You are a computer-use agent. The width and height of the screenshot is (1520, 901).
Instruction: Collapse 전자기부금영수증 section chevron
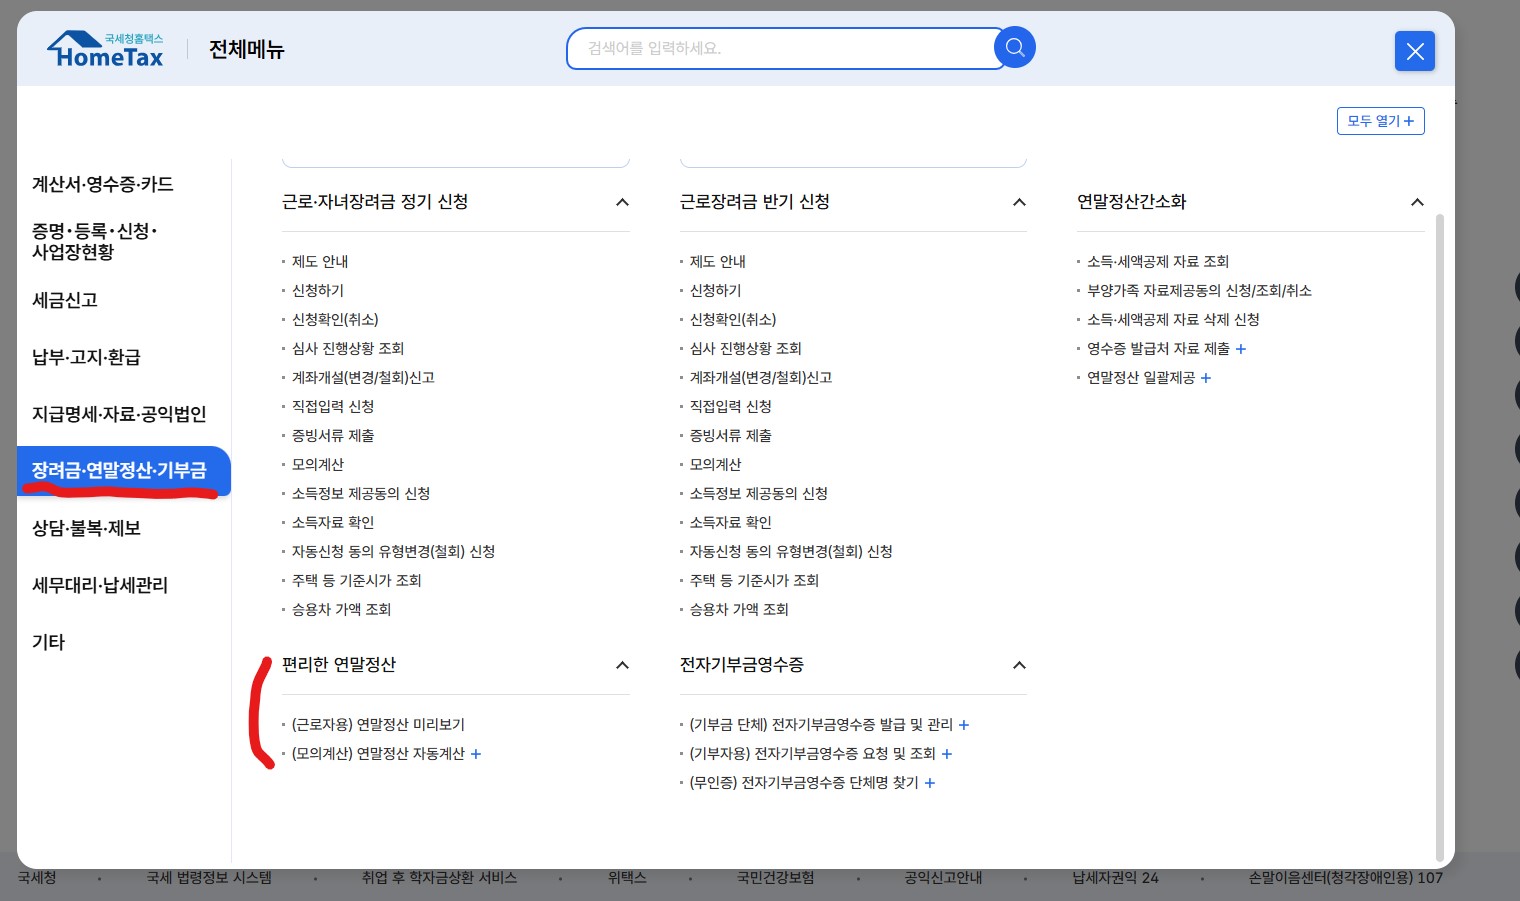tap(1019, 665)
